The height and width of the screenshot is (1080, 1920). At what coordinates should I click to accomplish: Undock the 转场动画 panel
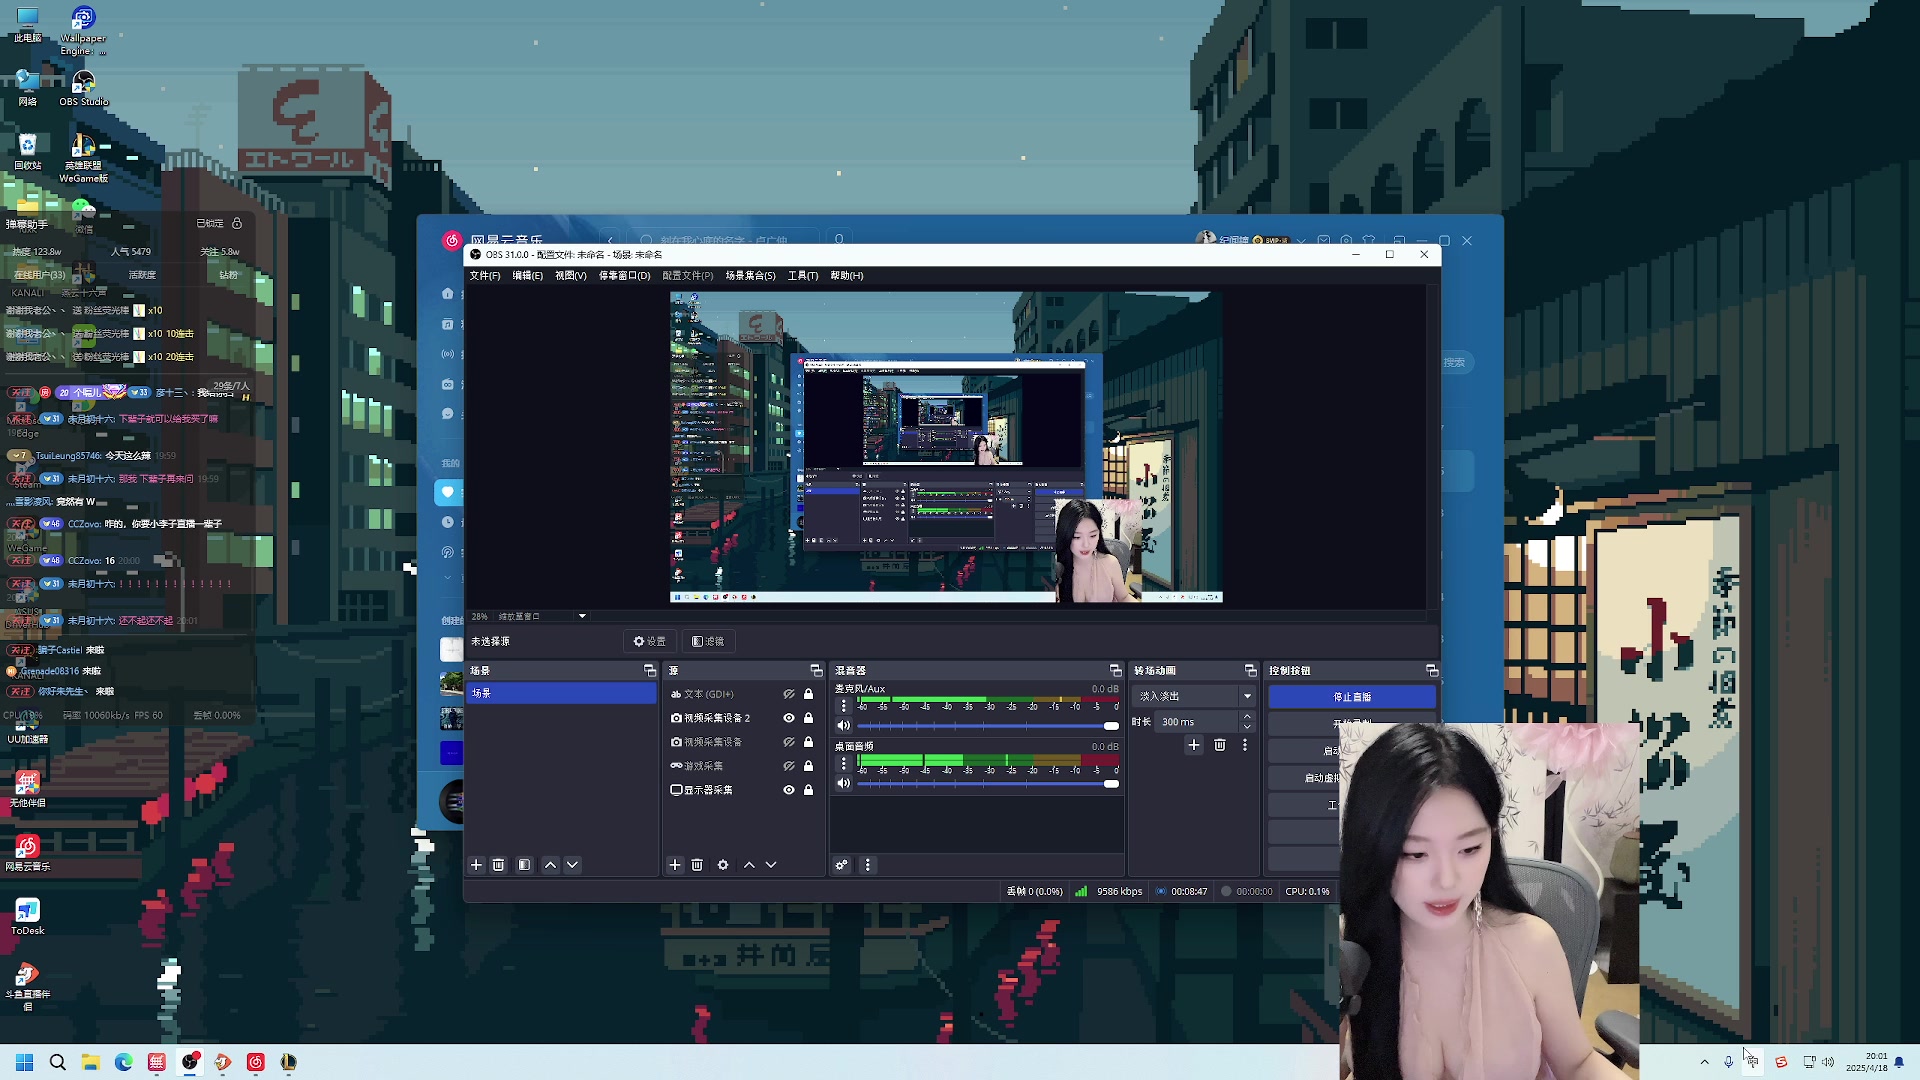click(x=1250, y=670)
